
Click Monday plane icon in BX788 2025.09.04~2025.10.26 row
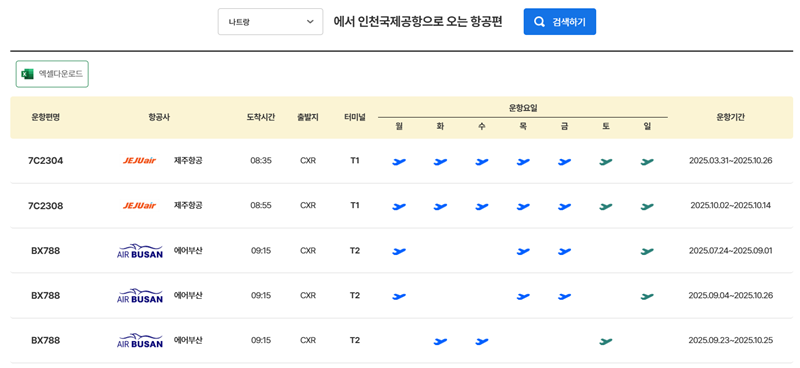point(399,296)
